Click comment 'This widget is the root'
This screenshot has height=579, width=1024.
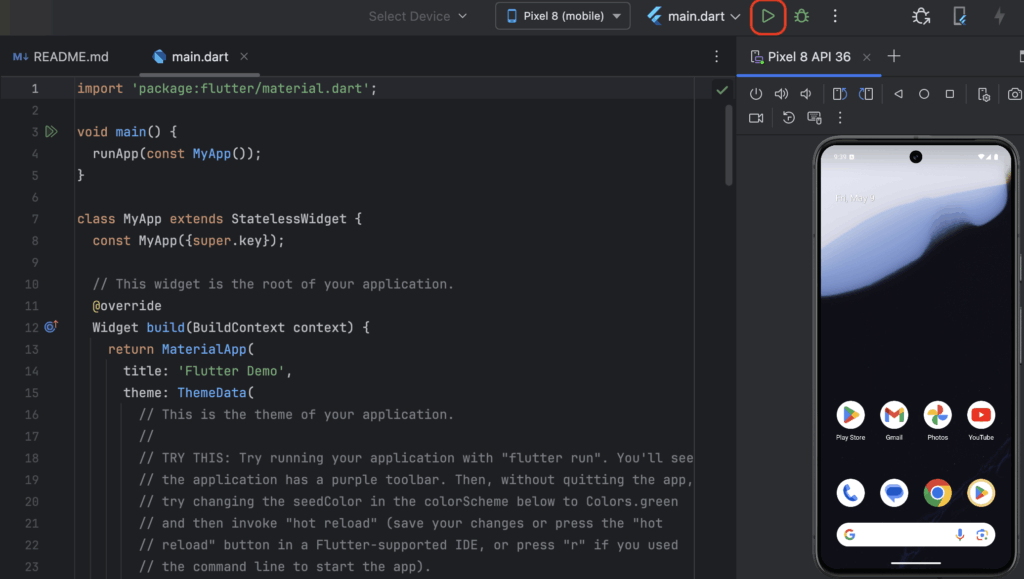[x=272, y=284]
